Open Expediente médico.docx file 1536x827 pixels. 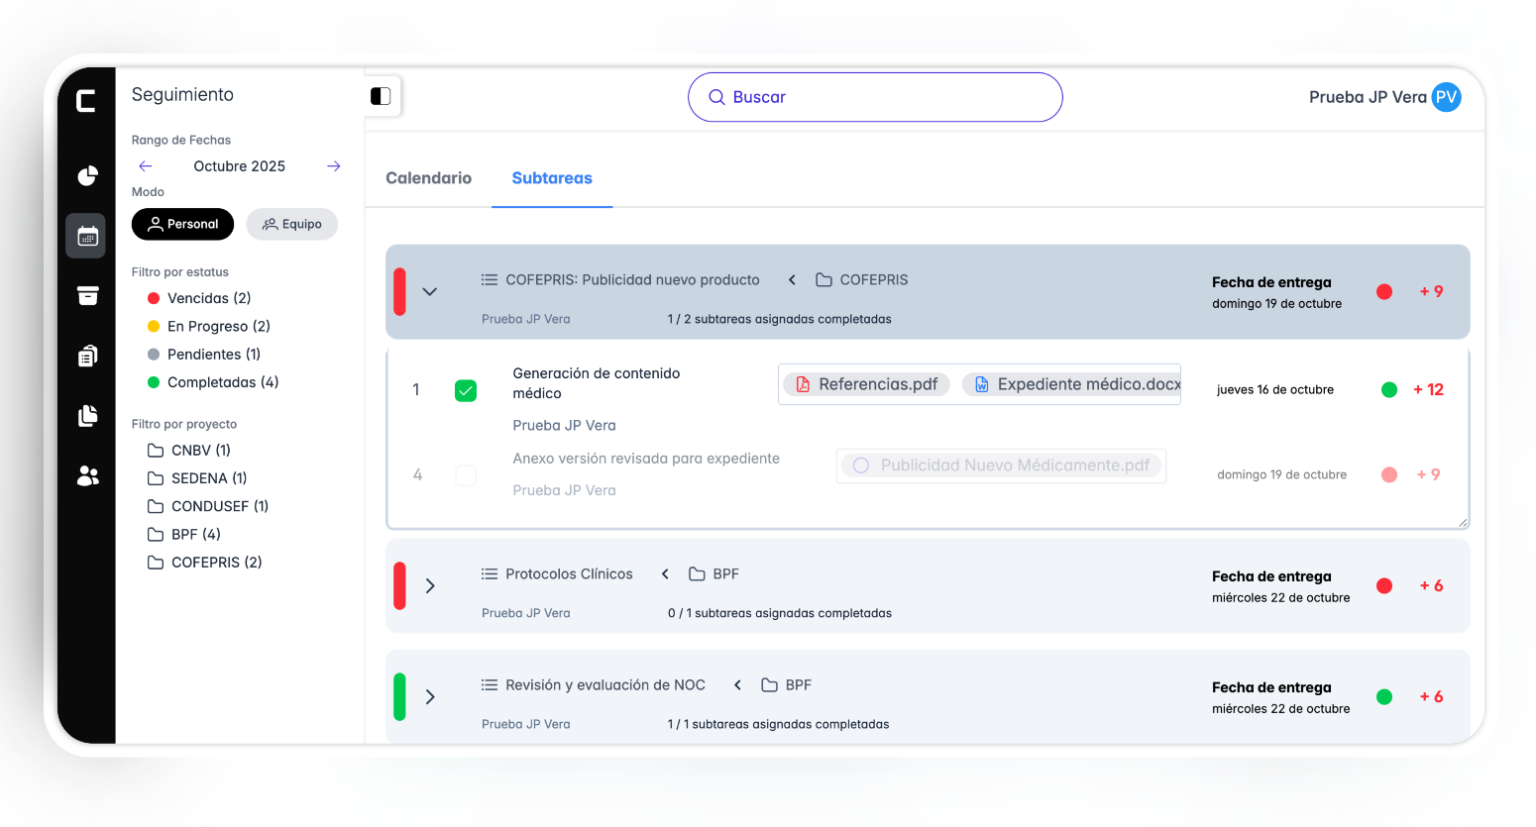coord(1076,384)
